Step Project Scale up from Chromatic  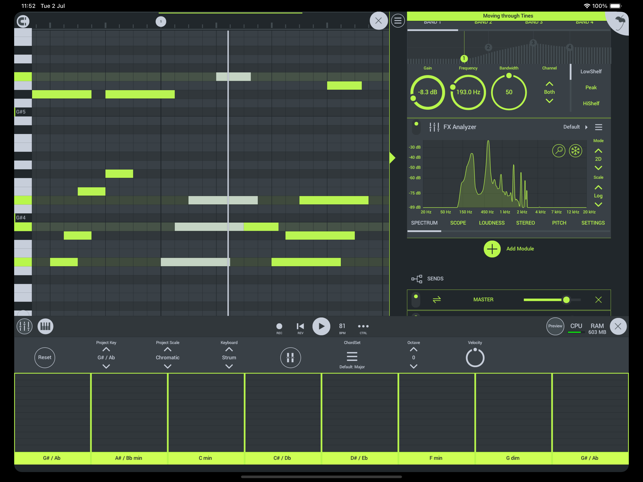167,350
